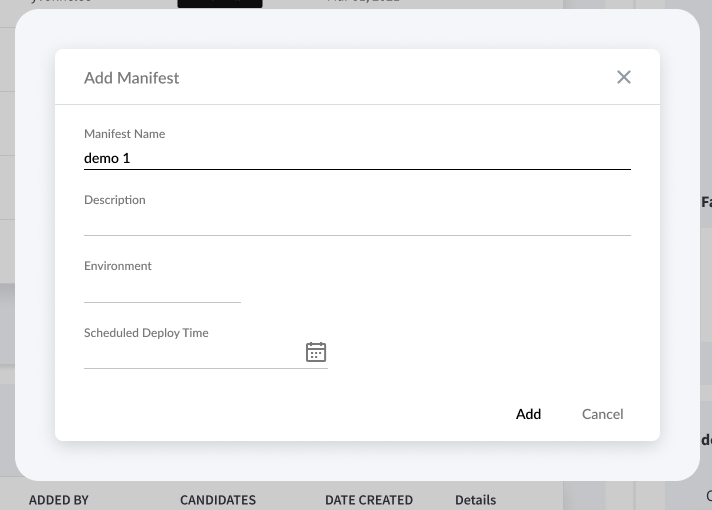Focus the Description text field

tap(357, 223)
